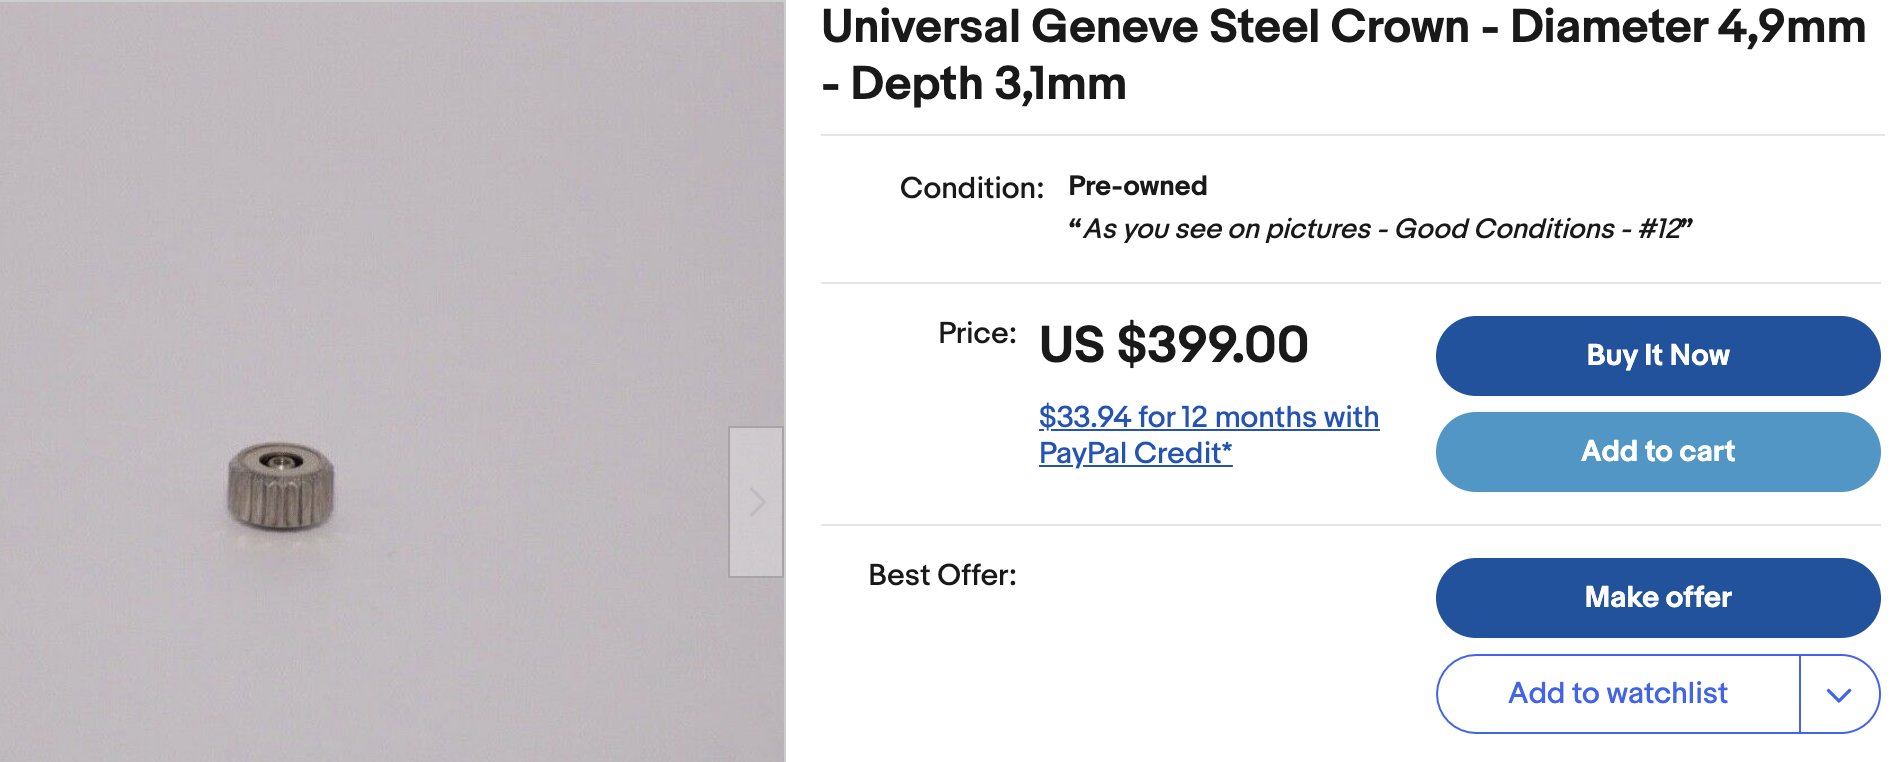The width and height of the screenshot is (1892, 762).
Task: Click '#12' in the seller note
Action: [1661, 229]
